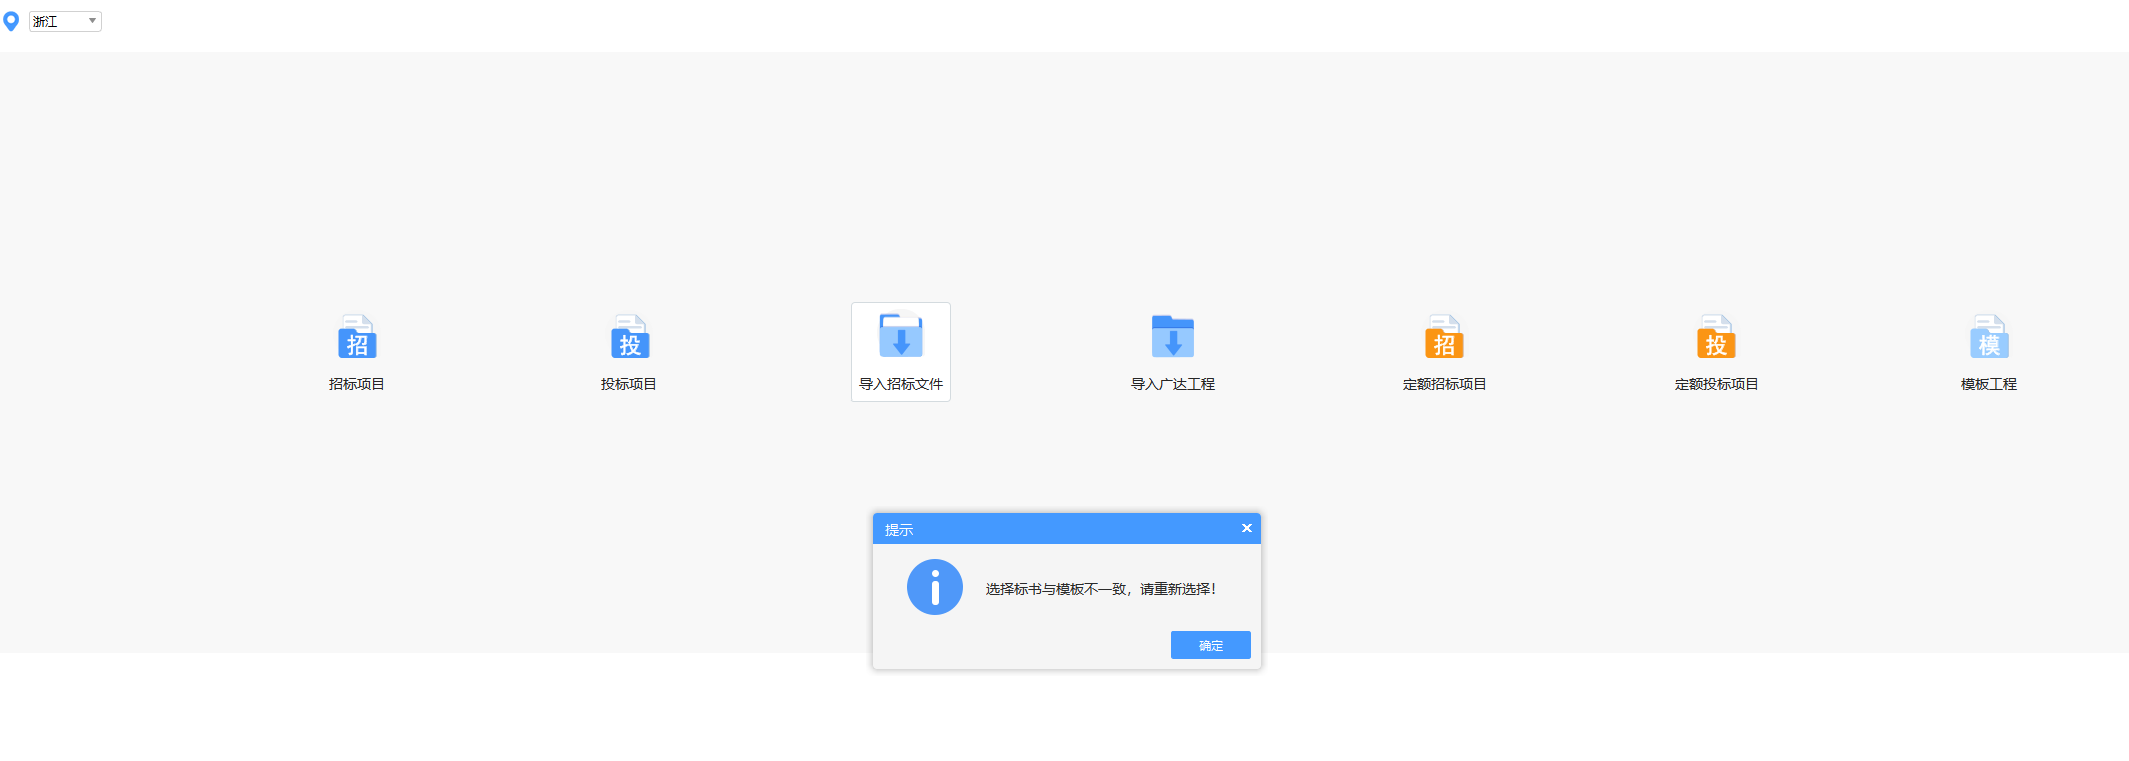Click the 导入招标文件 label text
Image resolution: width=2129 pixels, height=761 pixels.
901,384
